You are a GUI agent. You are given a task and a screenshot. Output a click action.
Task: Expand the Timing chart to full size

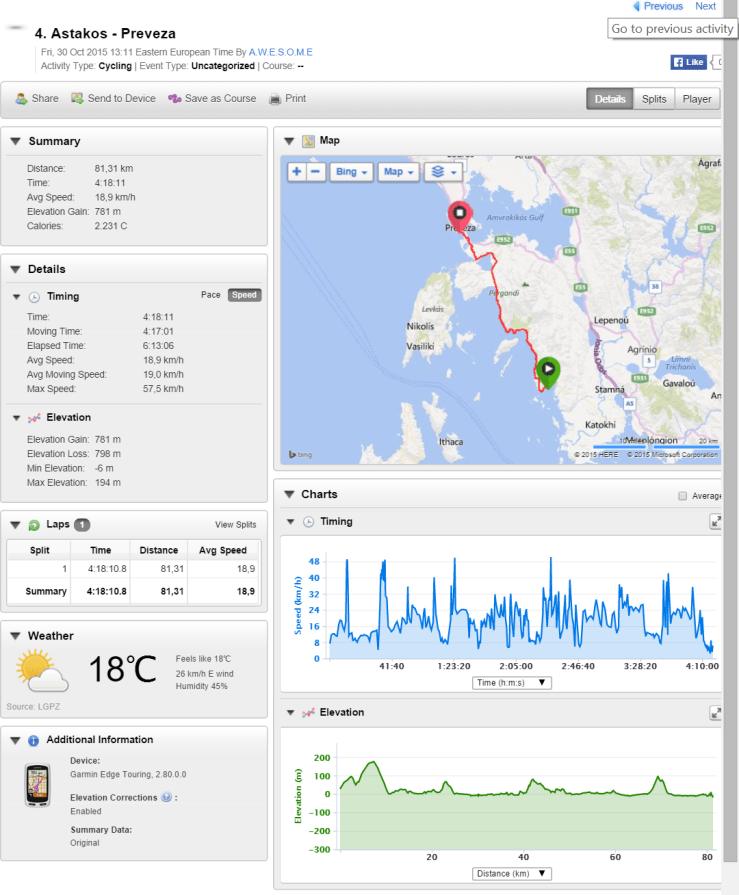click(716, 521)
